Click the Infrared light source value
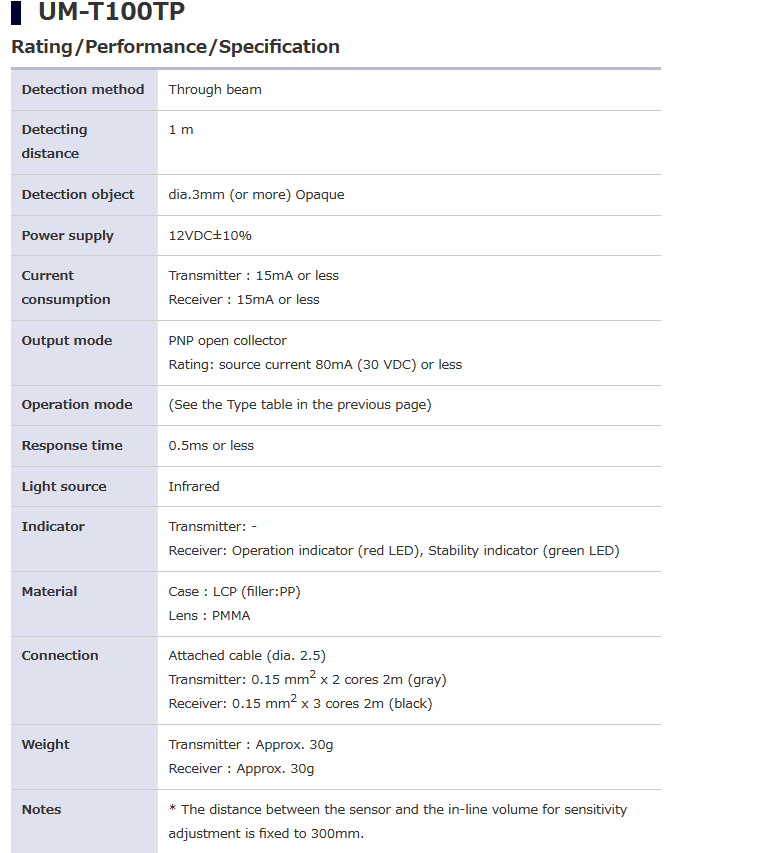Viewport: 779px width, 853px height. pos(194,487)
